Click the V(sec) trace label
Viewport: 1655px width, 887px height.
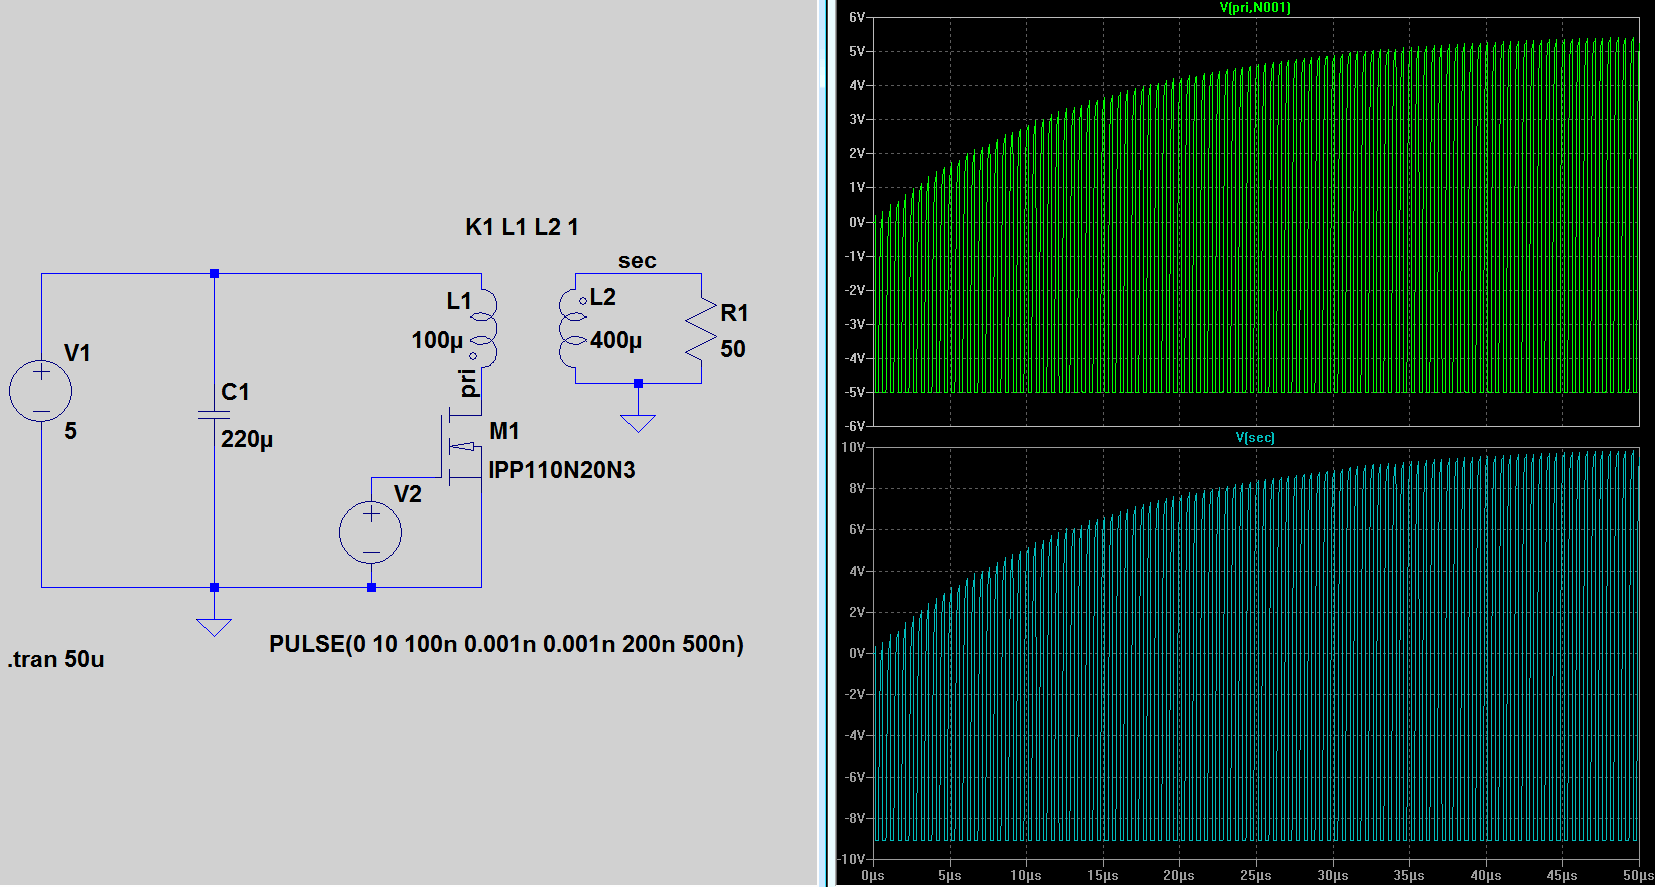[1255, 438]
